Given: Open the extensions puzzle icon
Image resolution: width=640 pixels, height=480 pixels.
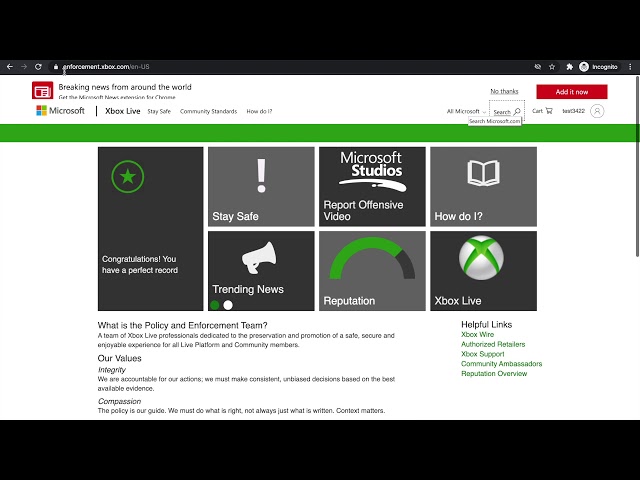Looking at the screenshot, I should pos(569,67).
